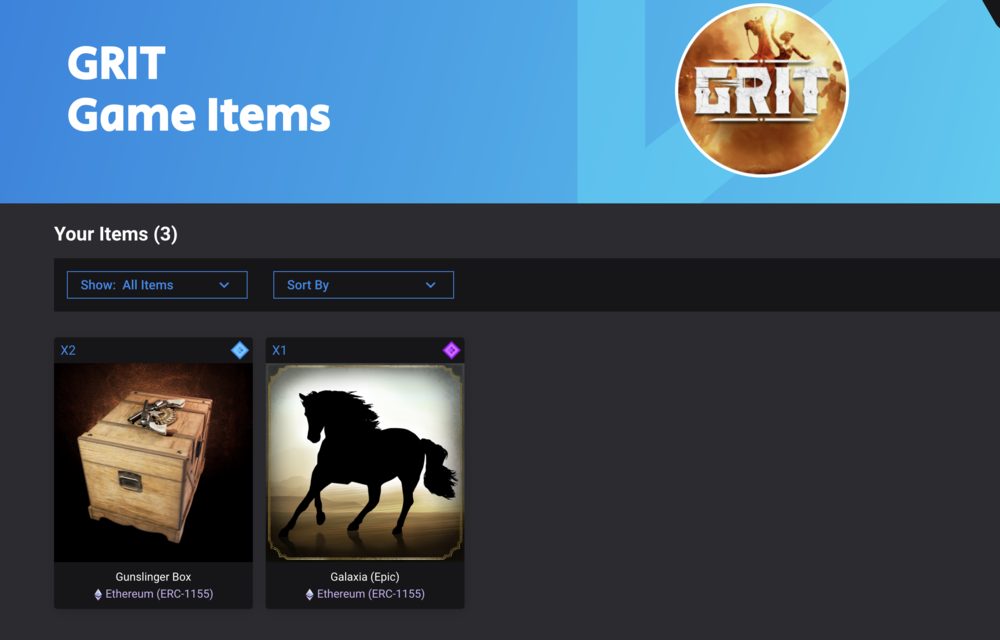The image size is (1000, 640).
Task: Click the Gunslinger Box item name
Action: pos(153,577)
